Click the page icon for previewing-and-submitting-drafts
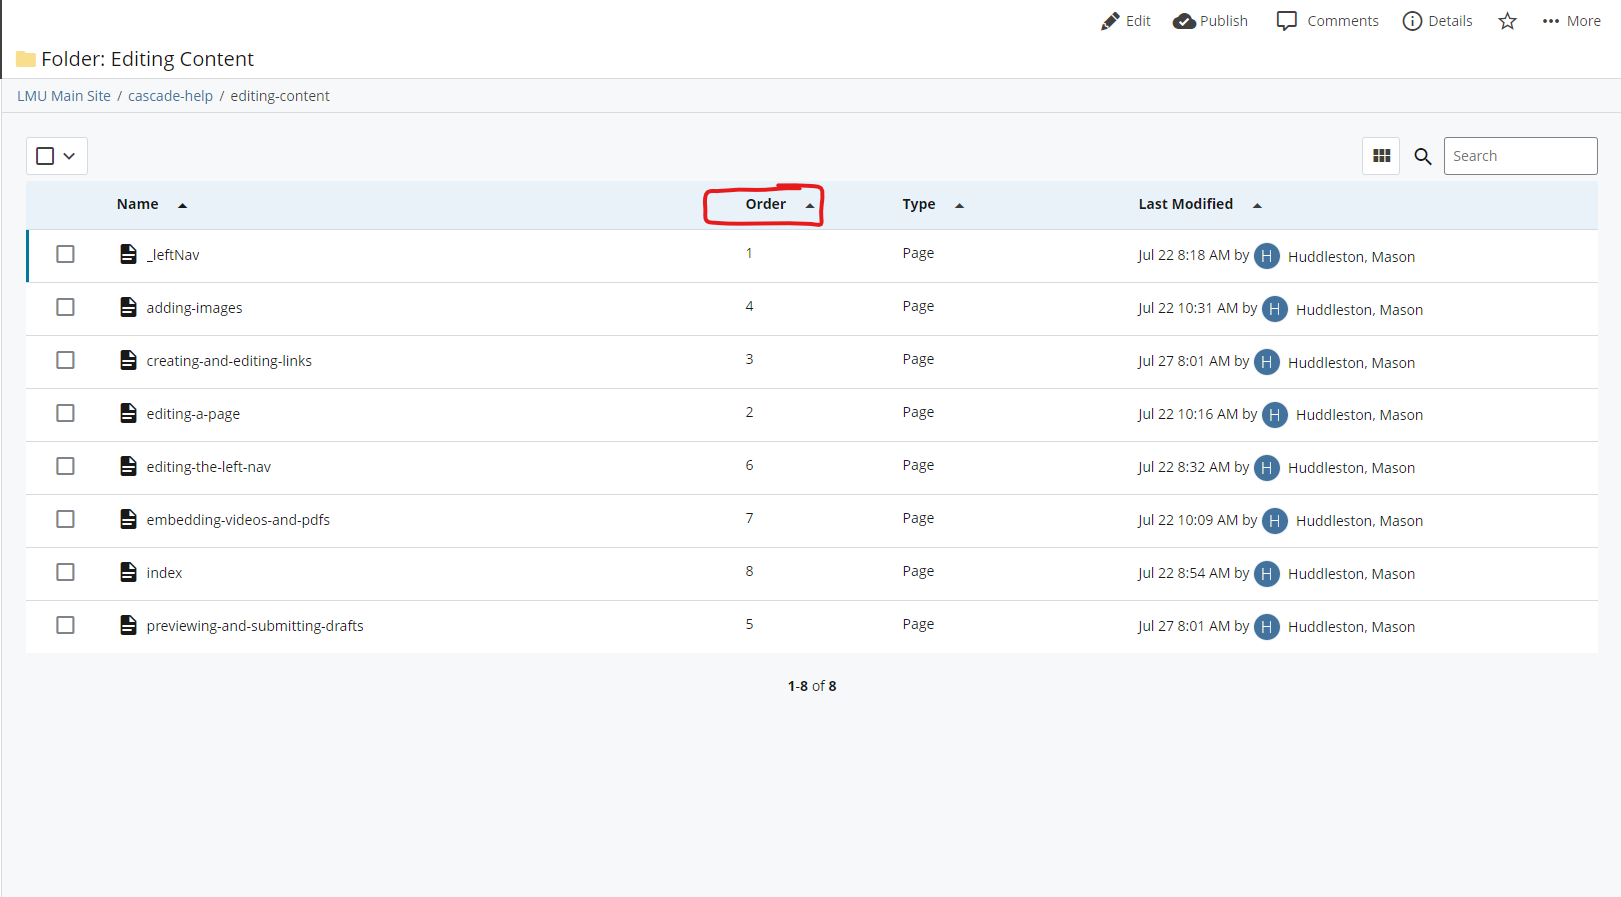The width and height of the screenshot is (1621, 897). [128, 625]
